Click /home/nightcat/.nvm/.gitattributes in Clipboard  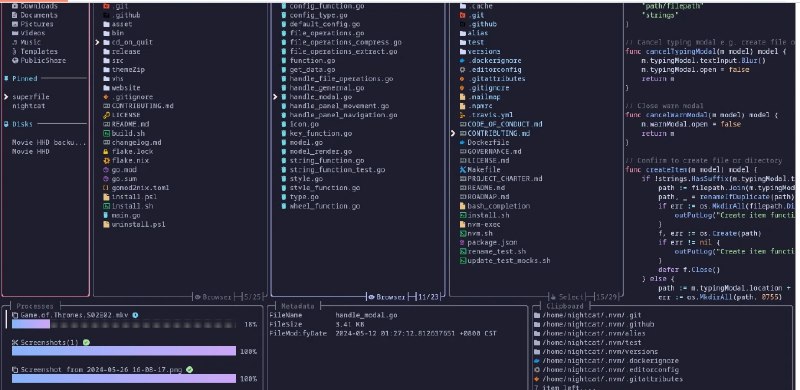pyautogui.click(x=612, y=379)
